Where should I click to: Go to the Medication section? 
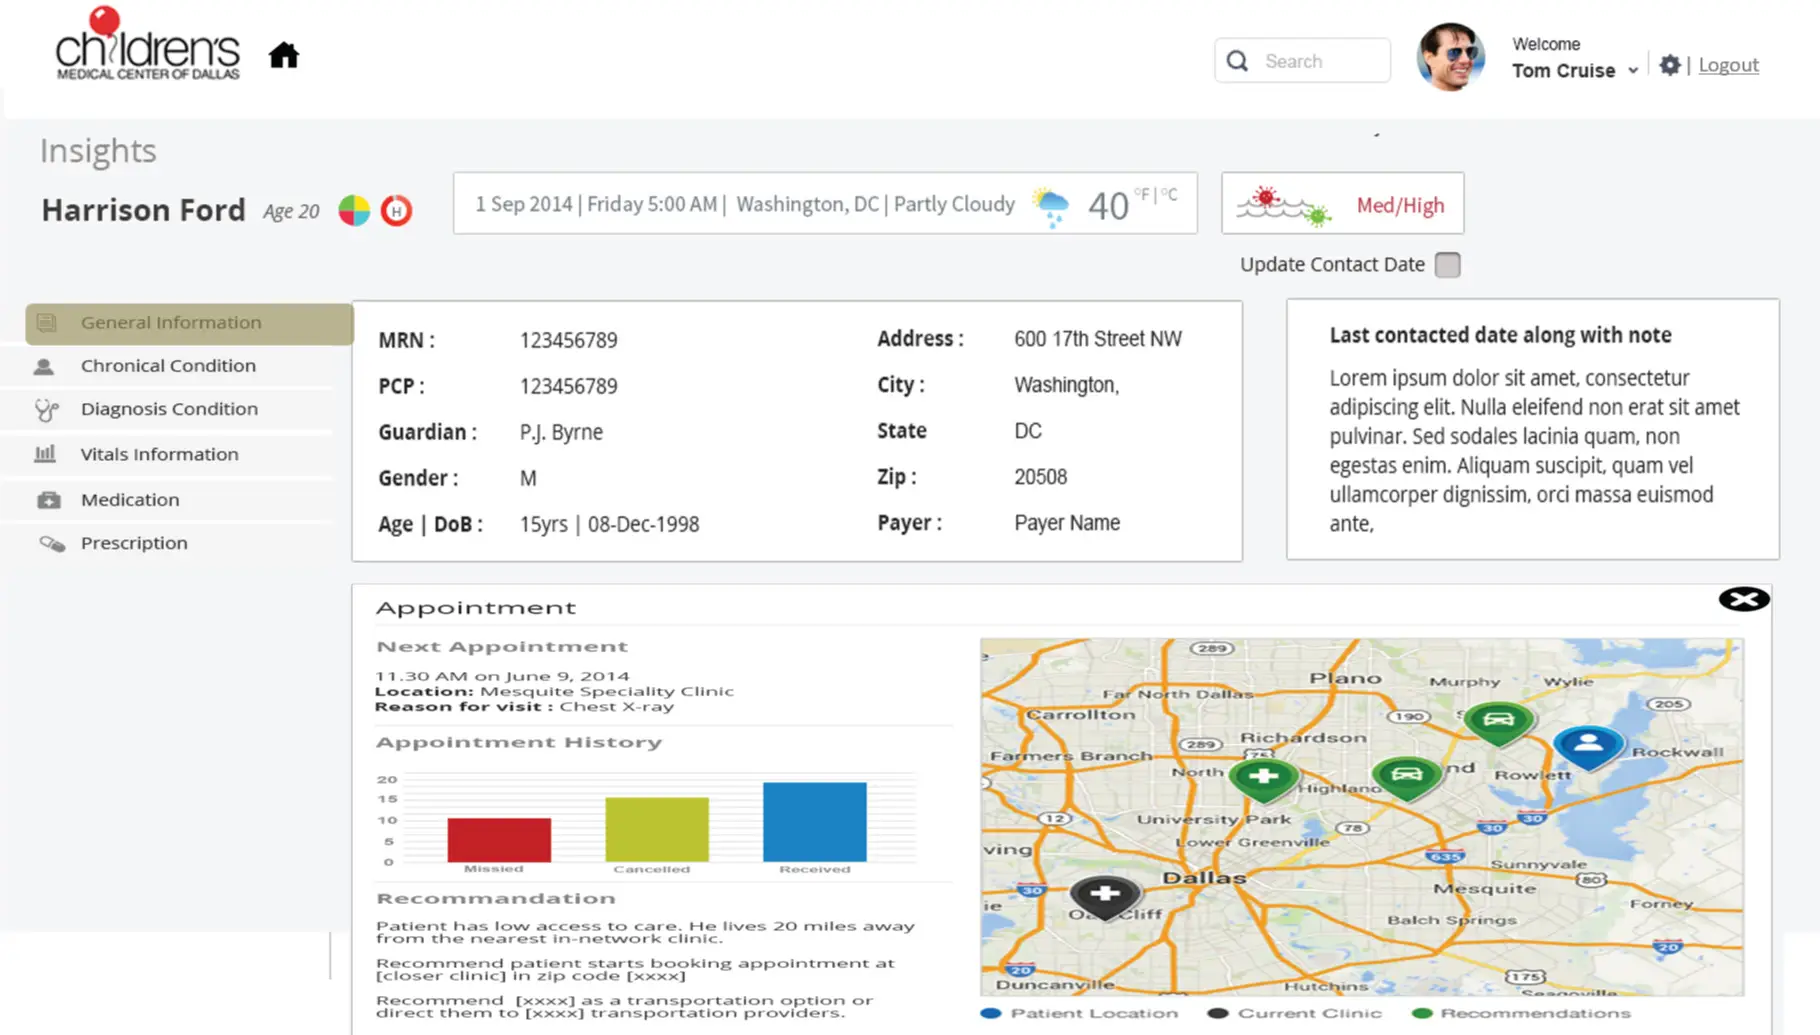[x=130, y=500]
